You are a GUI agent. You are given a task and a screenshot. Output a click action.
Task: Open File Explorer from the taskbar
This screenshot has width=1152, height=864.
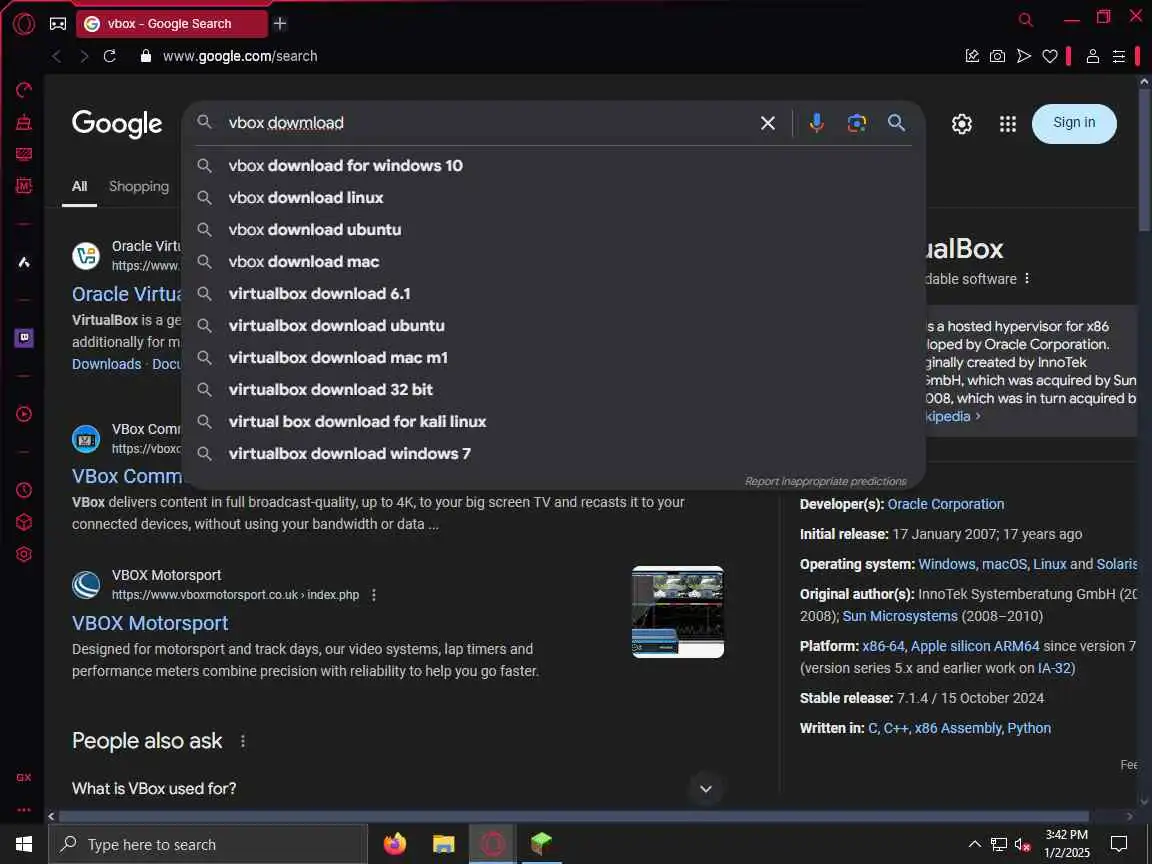(x=443, y=844)
